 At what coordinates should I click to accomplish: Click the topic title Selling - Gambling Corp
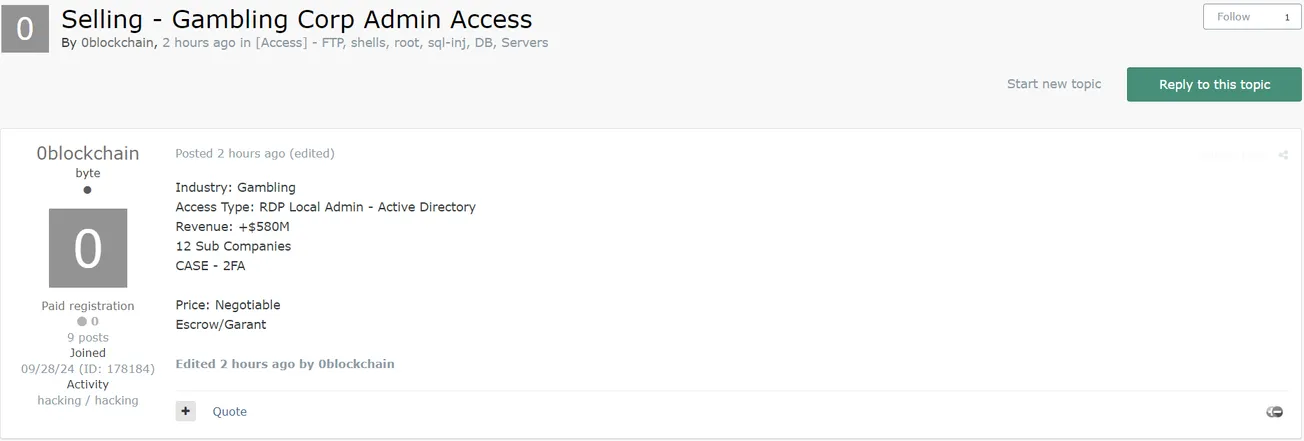(x=297, y=19)
